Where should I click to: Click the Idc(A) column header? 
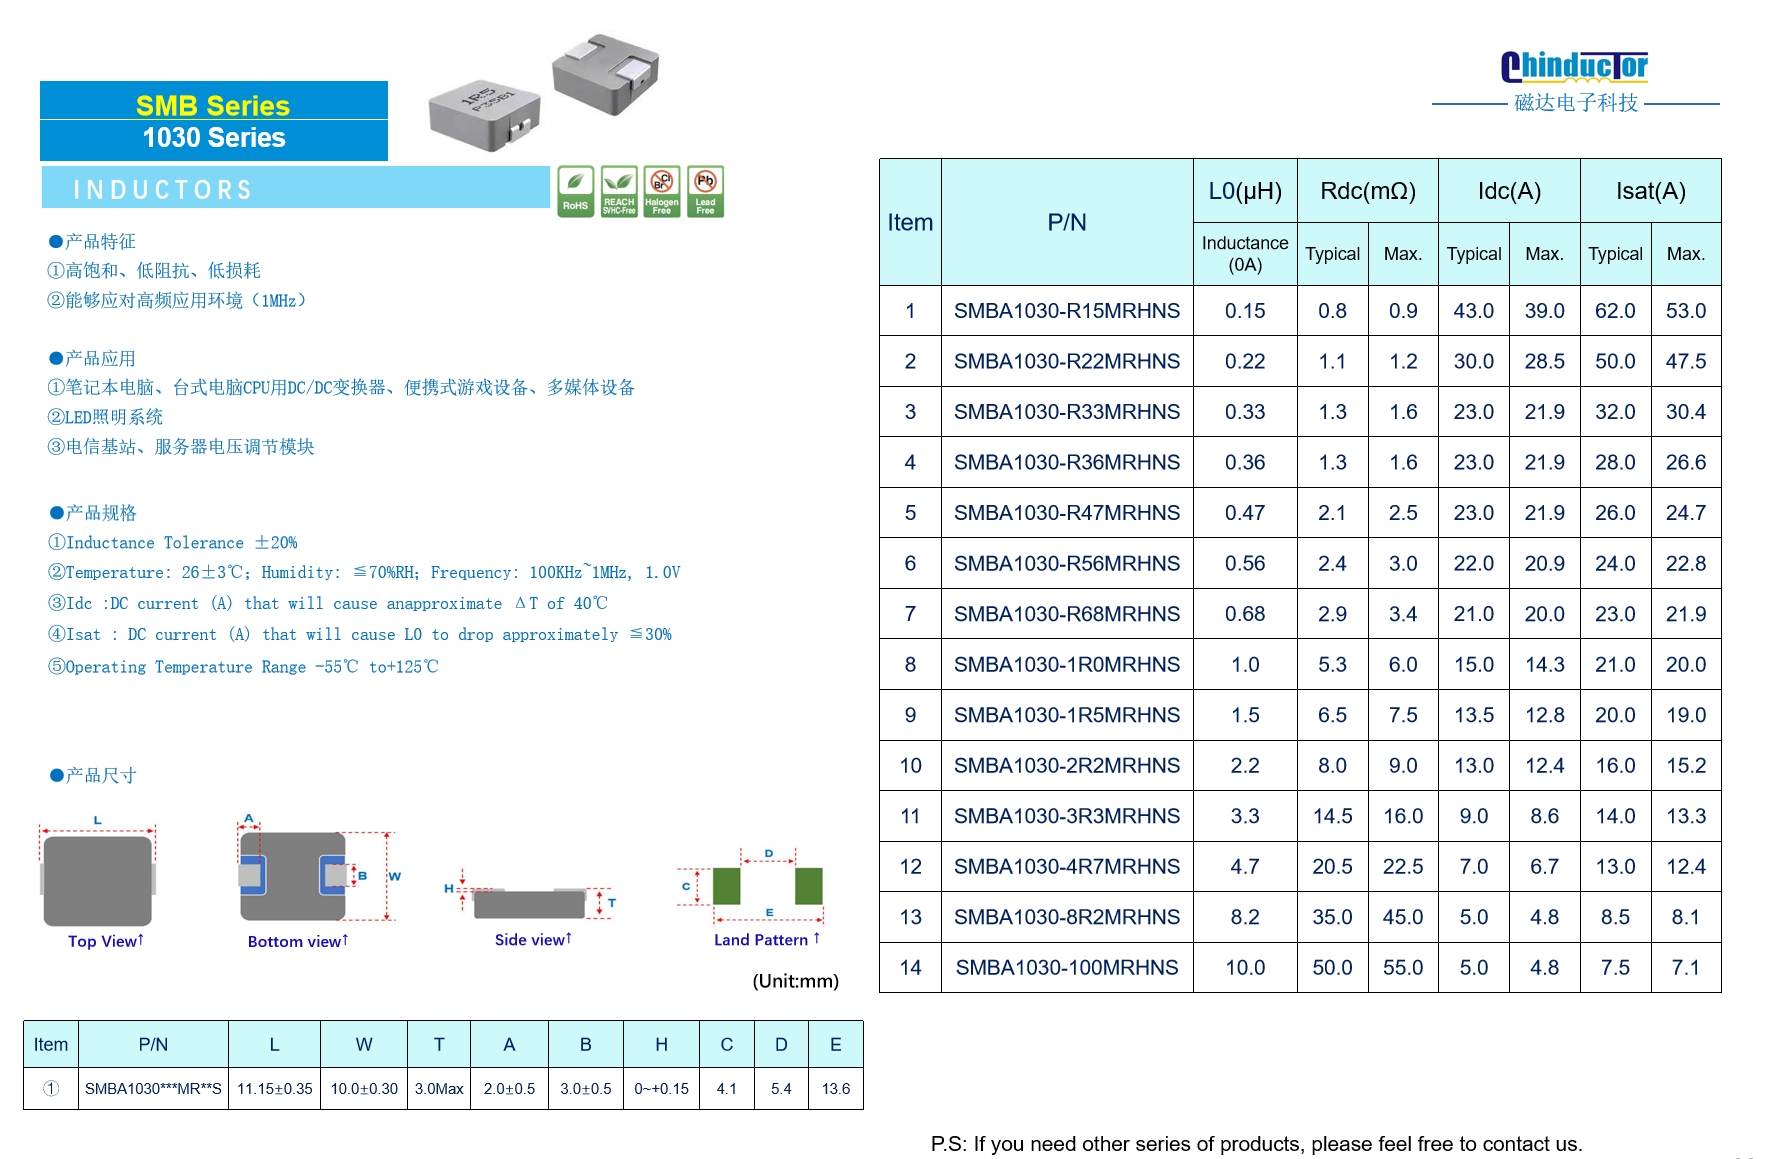[x=1509, y=191]
